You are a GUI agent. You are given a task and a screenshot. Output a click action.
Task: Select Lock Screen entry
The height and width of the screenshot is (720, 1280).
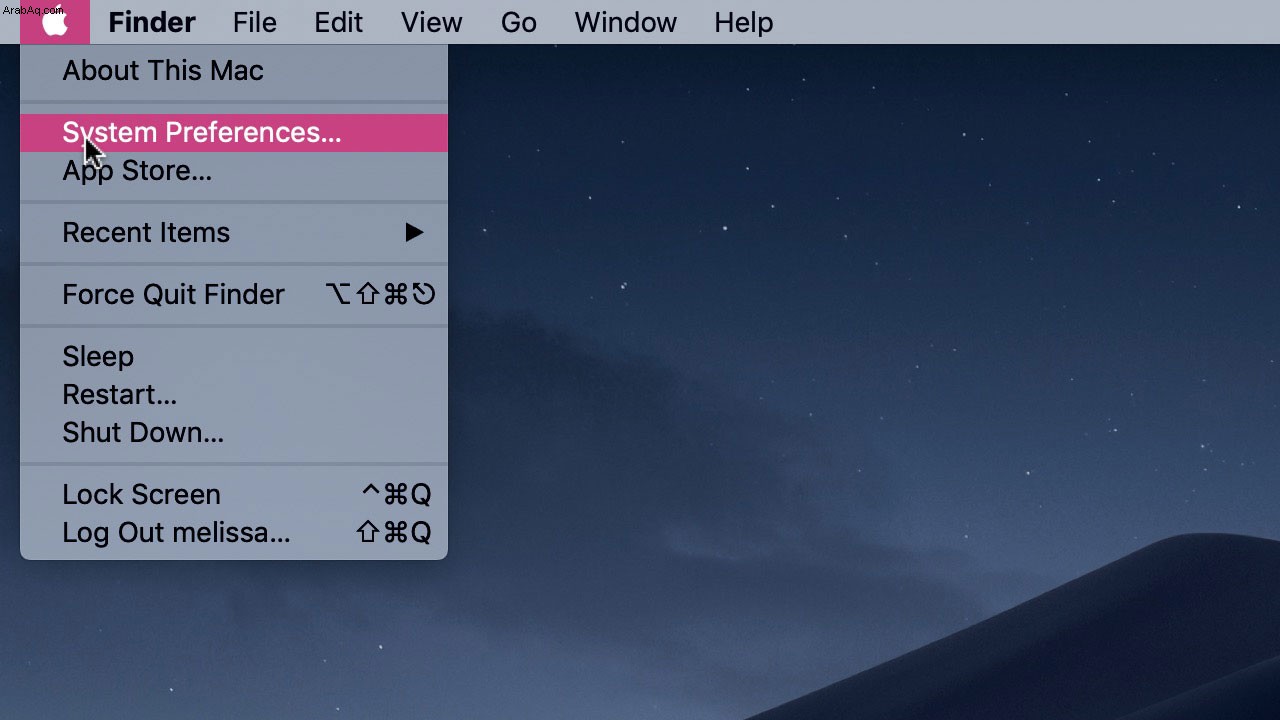234,495
